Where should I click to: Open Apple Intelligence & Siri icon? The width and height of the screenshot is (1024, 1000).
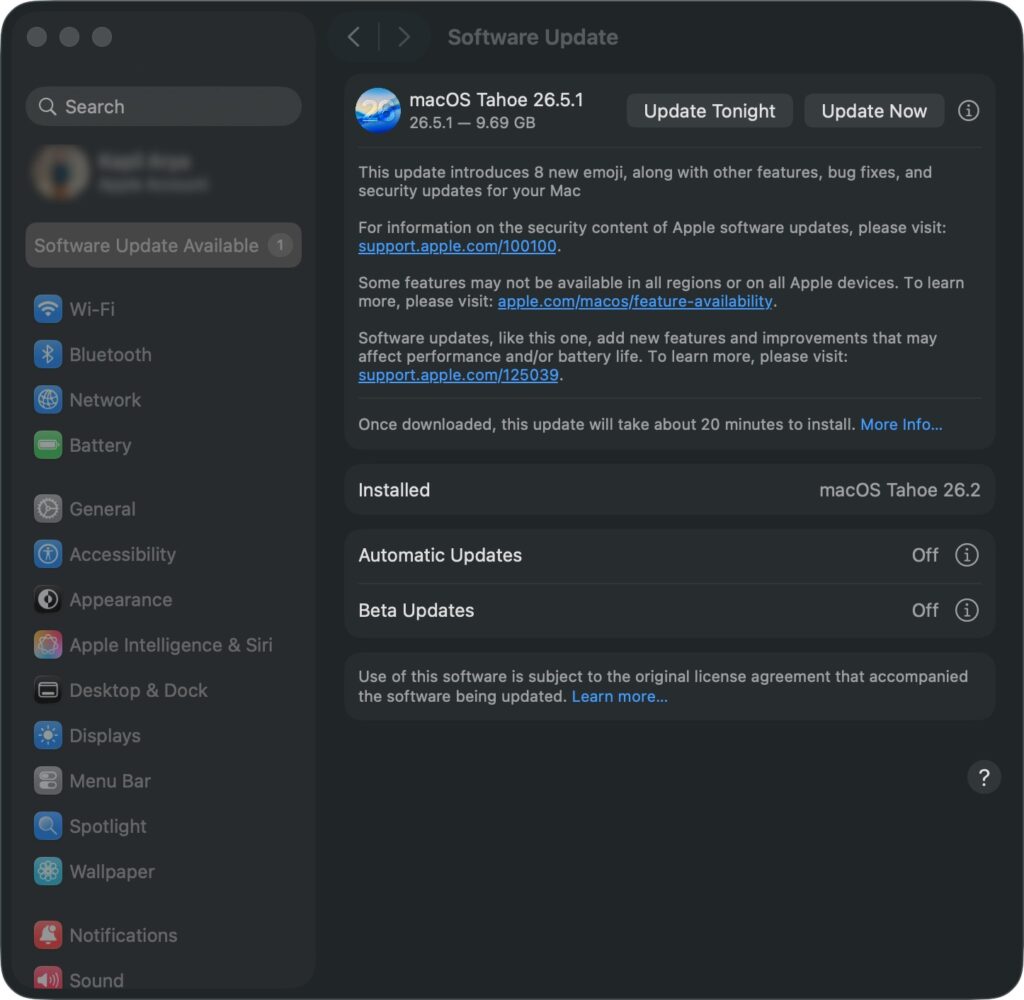[48, 645]
